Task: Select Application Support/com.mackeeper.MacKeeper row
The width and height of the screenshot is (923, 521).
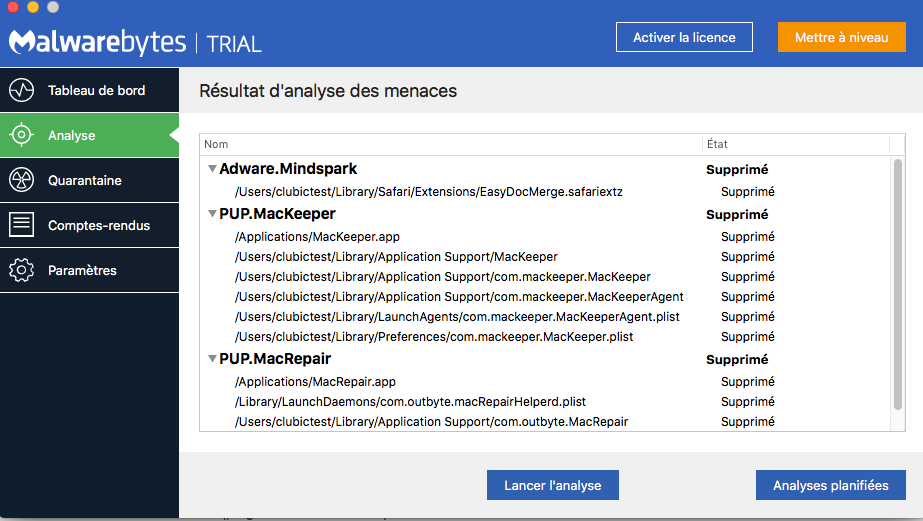Action: [x=545, y=277]
